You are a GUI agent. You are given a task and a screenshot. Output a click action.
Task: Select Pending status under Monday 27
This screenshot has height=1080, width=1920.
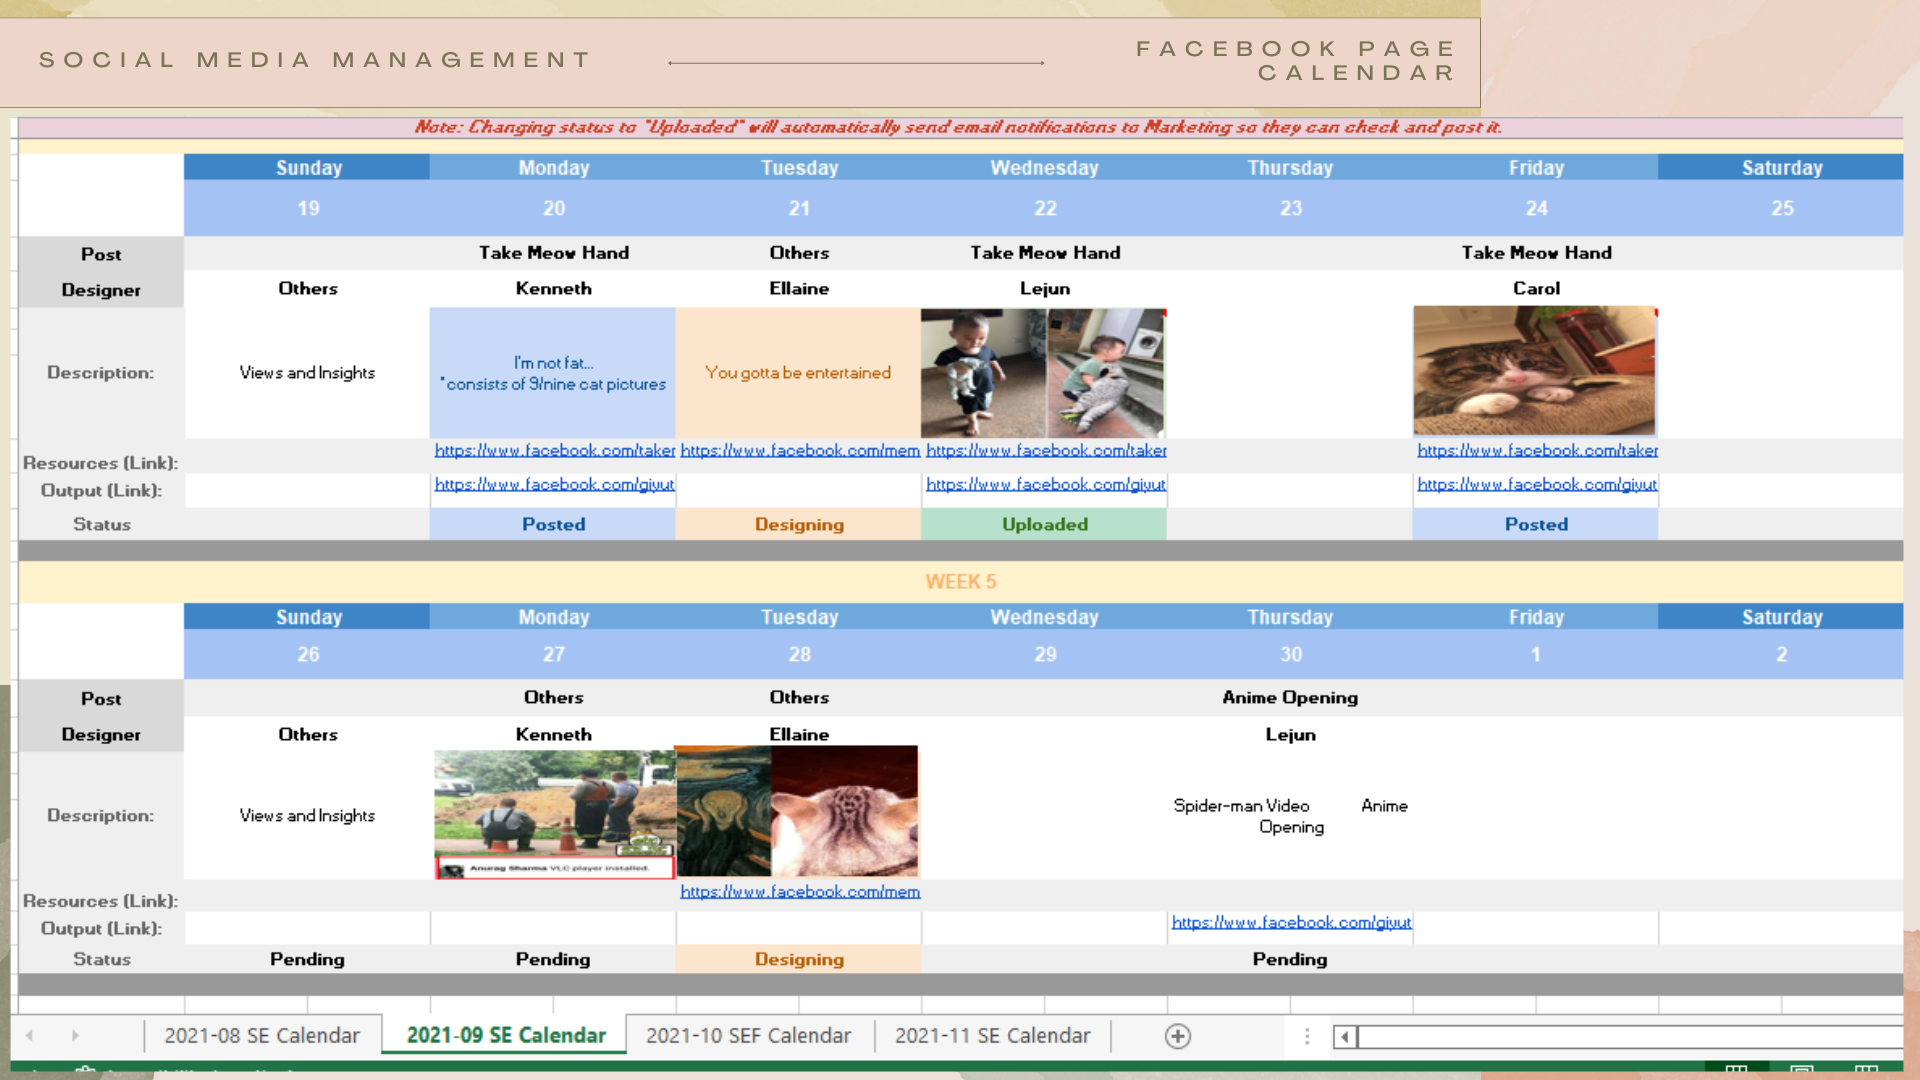coord(553,959)
